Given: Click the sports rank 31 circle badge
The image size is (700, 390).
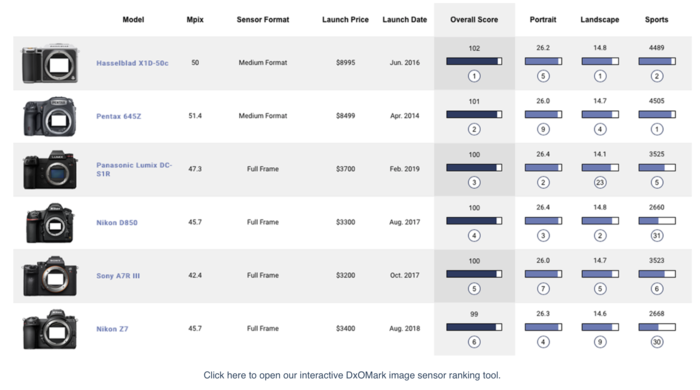Looking at the screenshot, I should (657, 236).
